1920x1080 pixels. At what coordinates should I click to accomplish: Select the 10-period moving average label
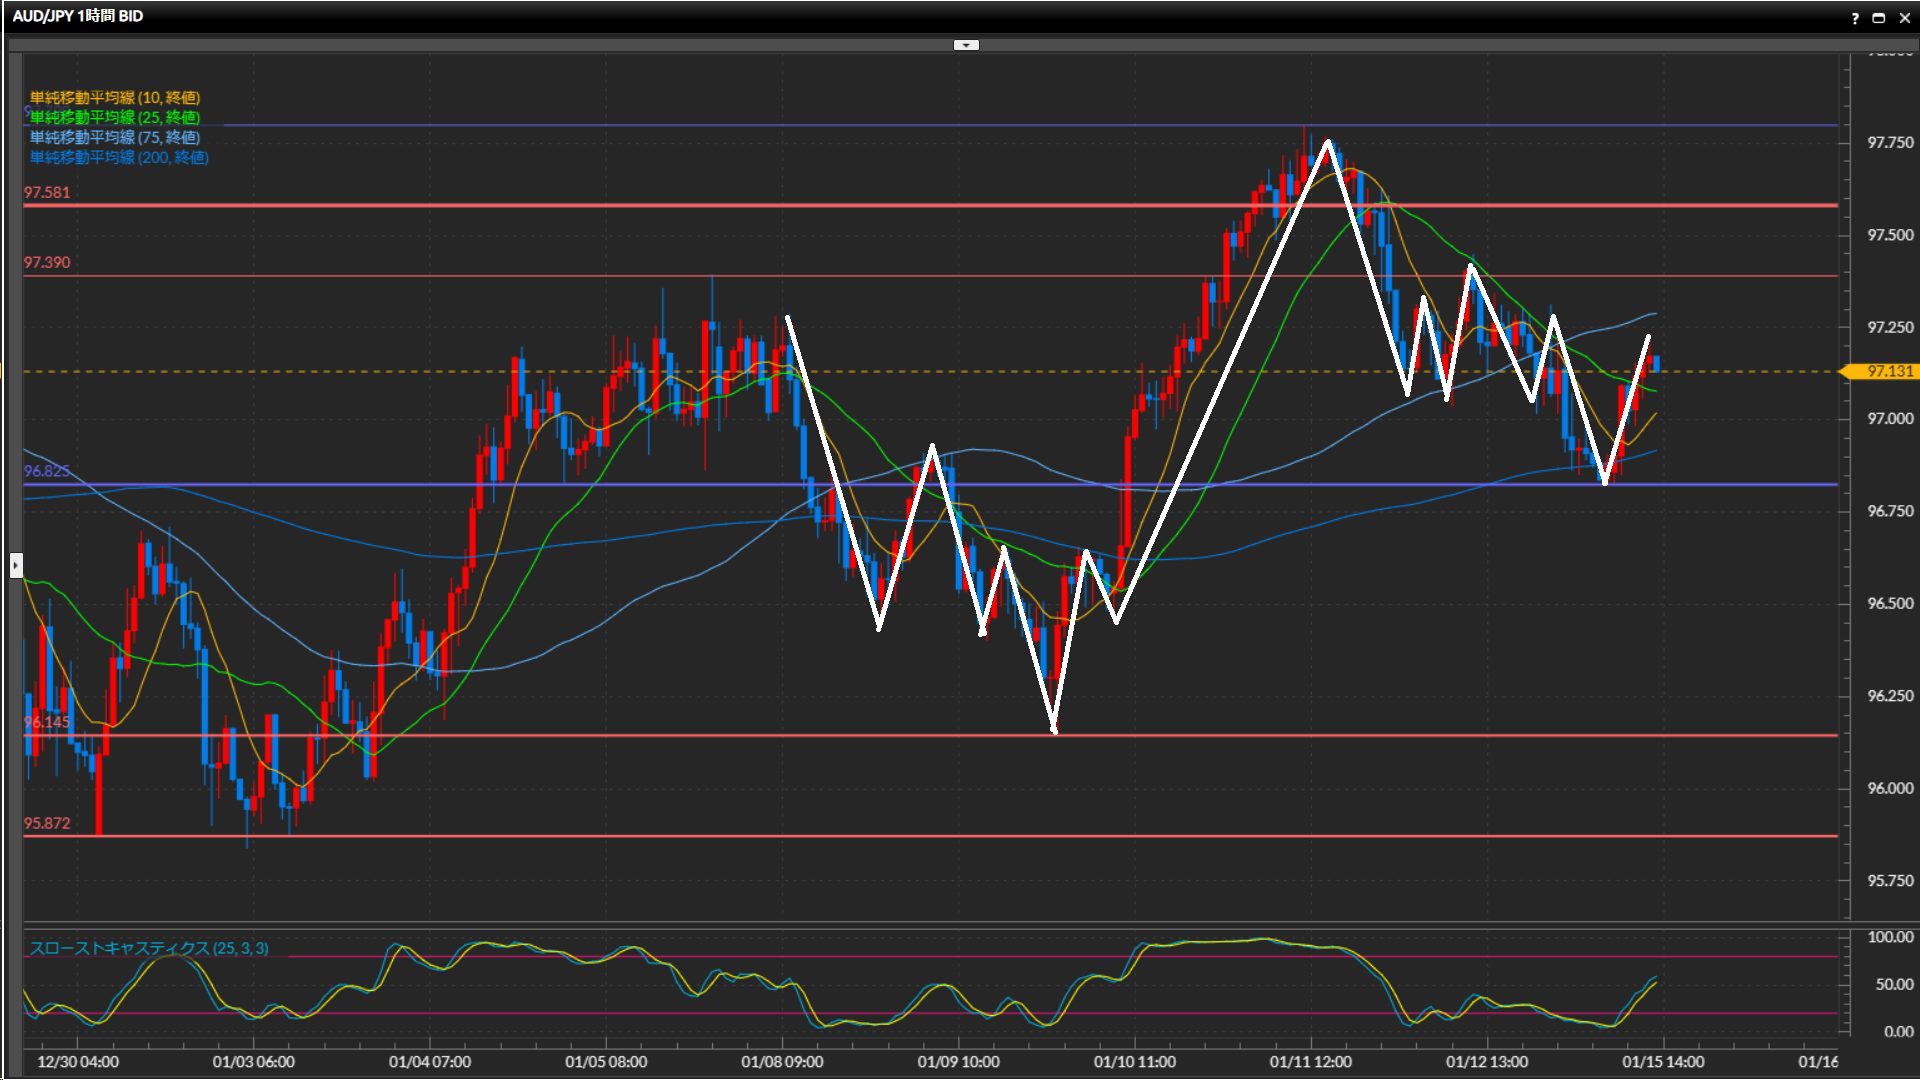pyautogui.click(x=115, y=97)
